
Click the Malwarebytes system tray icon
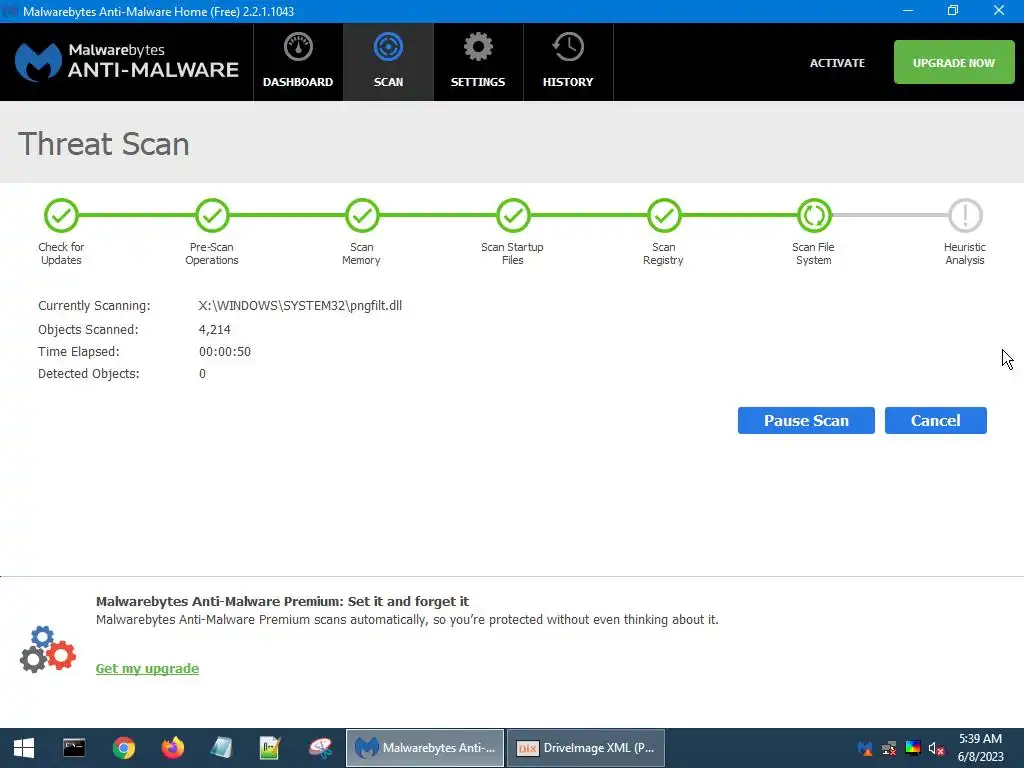(865, 748)
